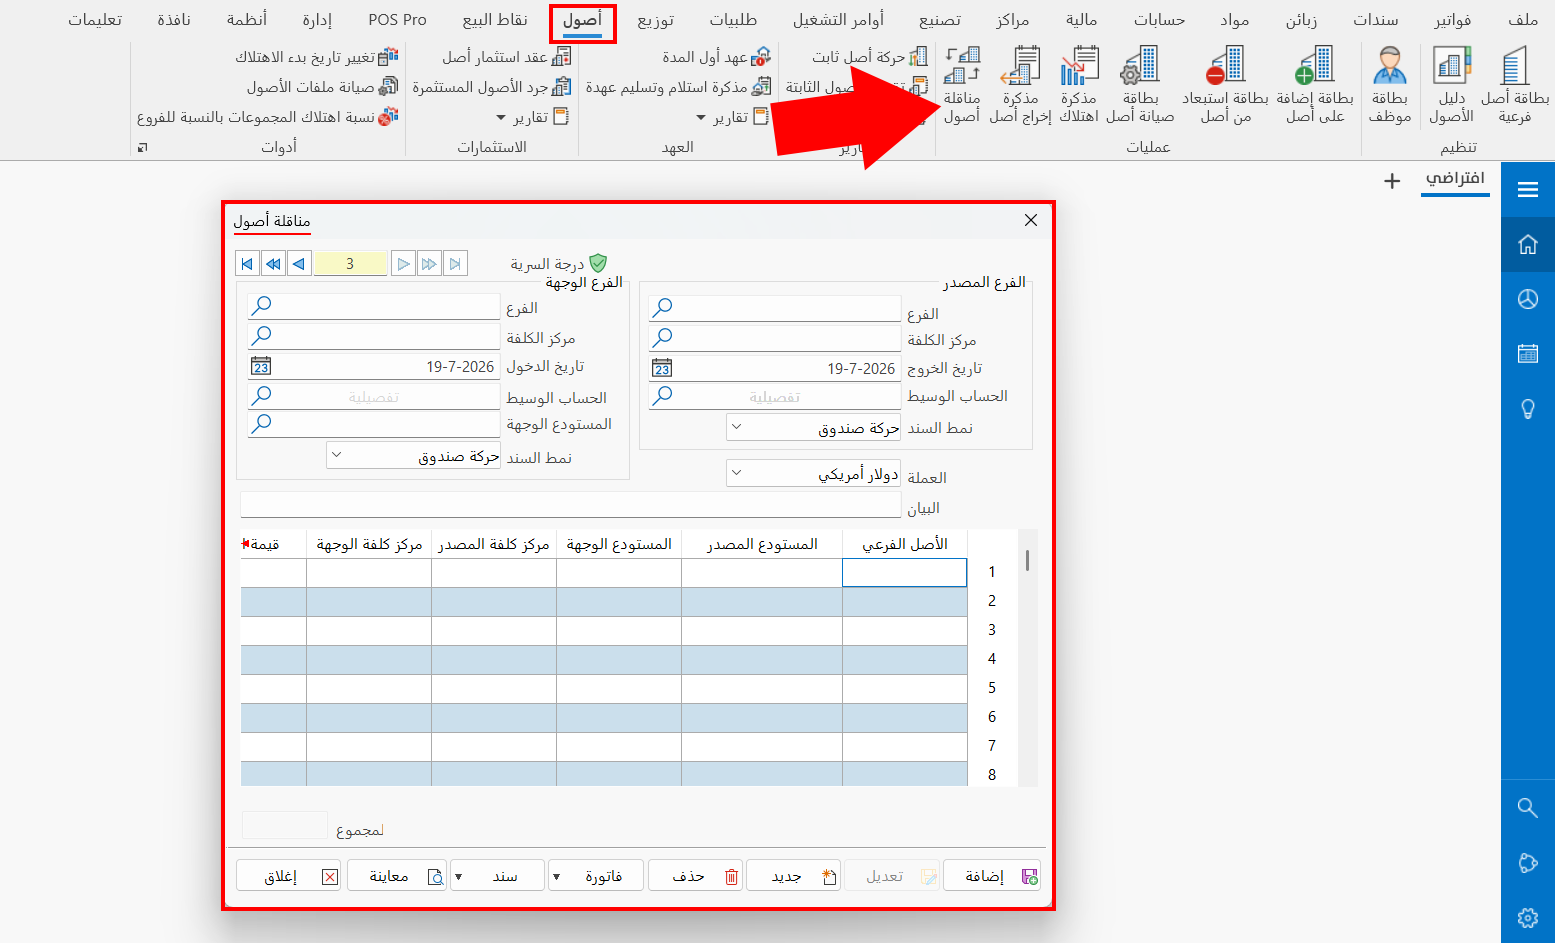Open the sidebar settings gear

[1528, 917]
